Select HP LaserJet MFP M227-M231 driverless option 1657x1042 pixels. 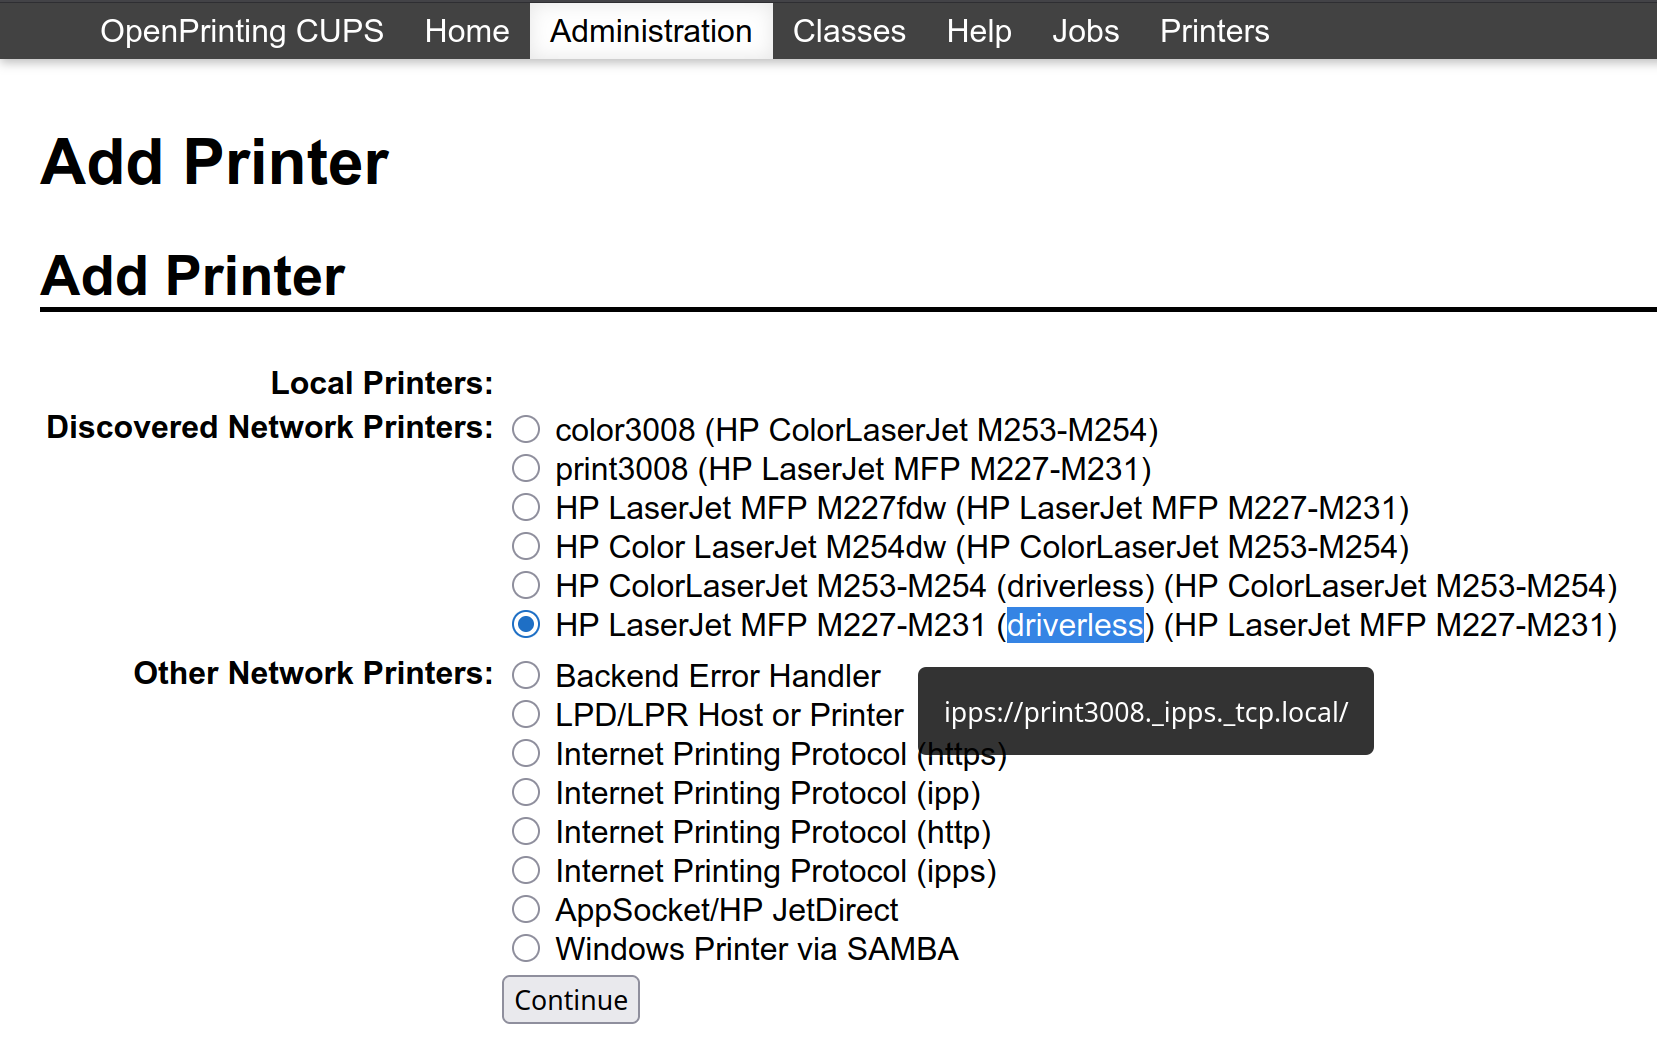pos(526,625)
